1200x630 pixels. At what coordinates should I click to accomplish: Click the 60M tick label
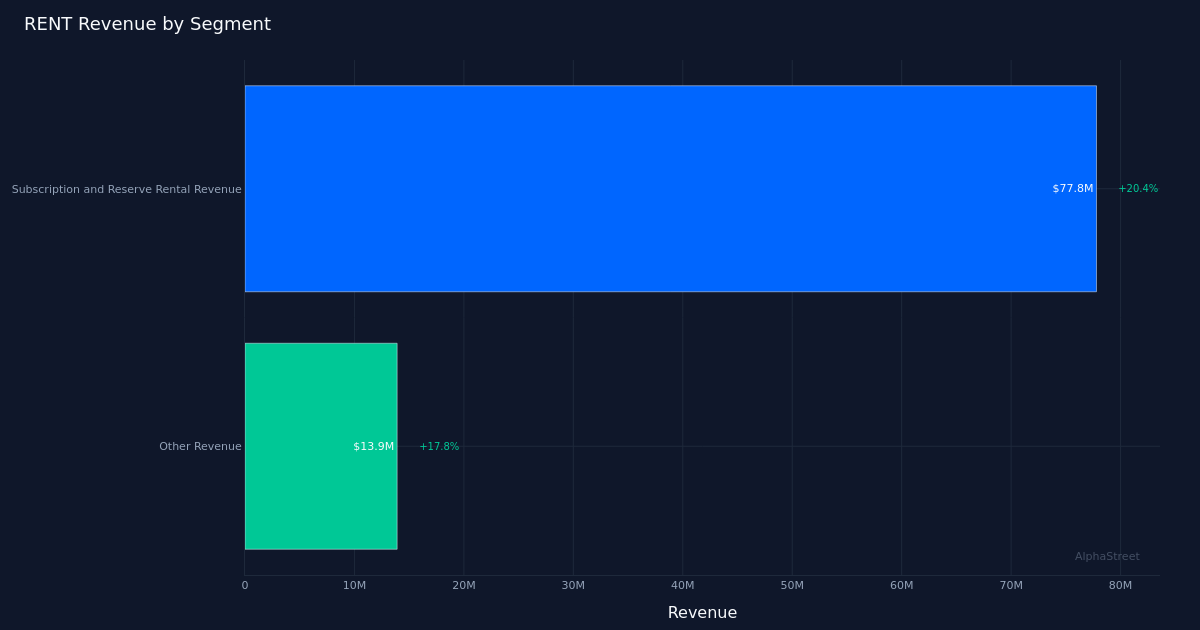click(901, 586)
